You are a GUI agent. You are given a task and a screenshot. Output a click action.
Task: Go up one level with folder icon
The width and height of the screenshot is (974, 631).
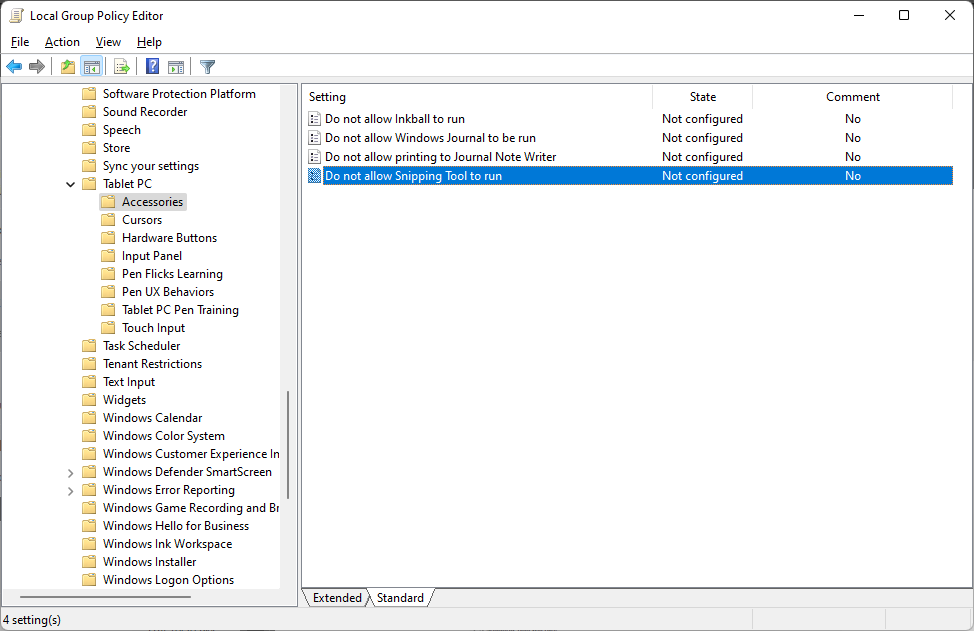click(x=67, y=67)
